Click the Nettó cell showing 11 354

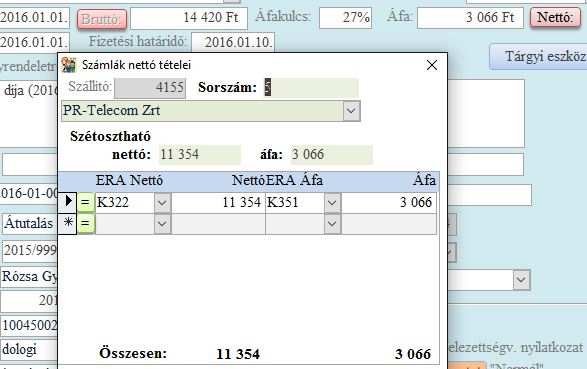pos(218,203)
